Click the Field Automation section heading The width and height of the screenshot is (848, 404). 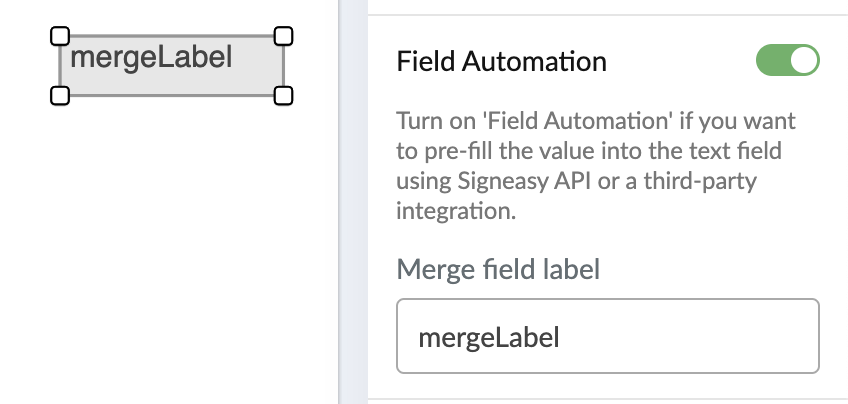501,62
